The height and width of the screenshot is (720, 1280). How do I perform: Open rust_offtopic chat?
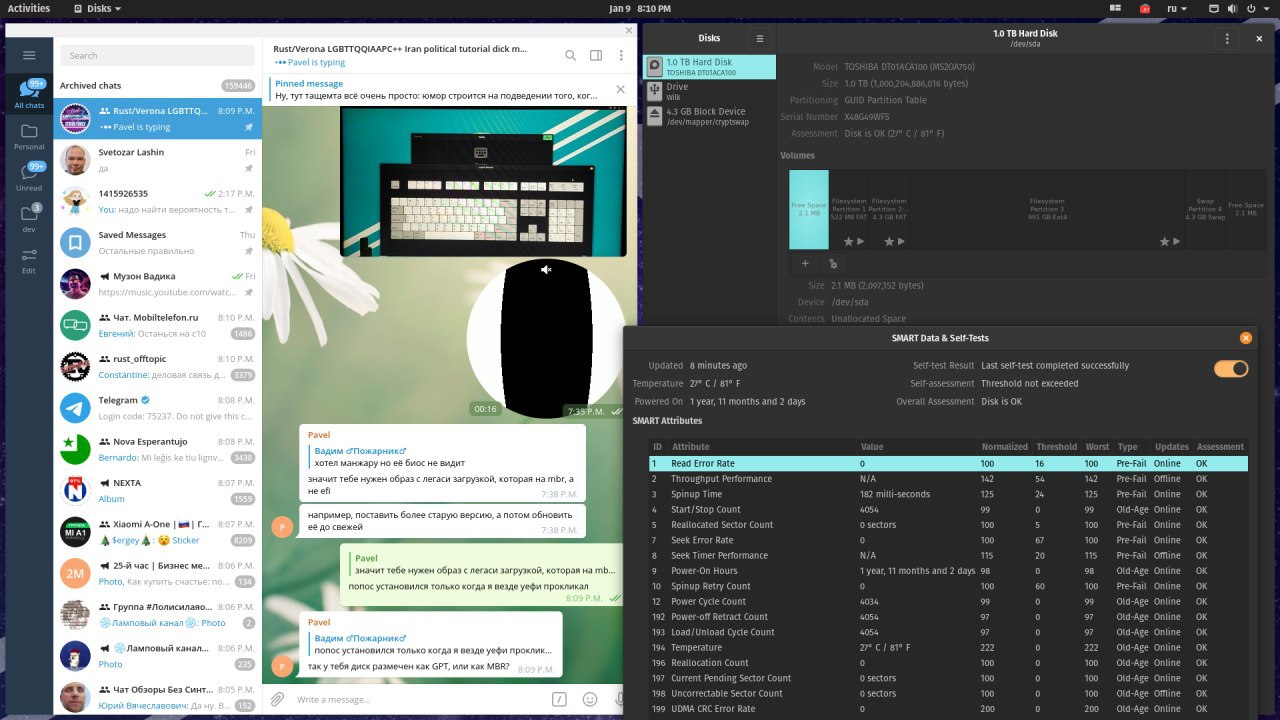(158, 367)
